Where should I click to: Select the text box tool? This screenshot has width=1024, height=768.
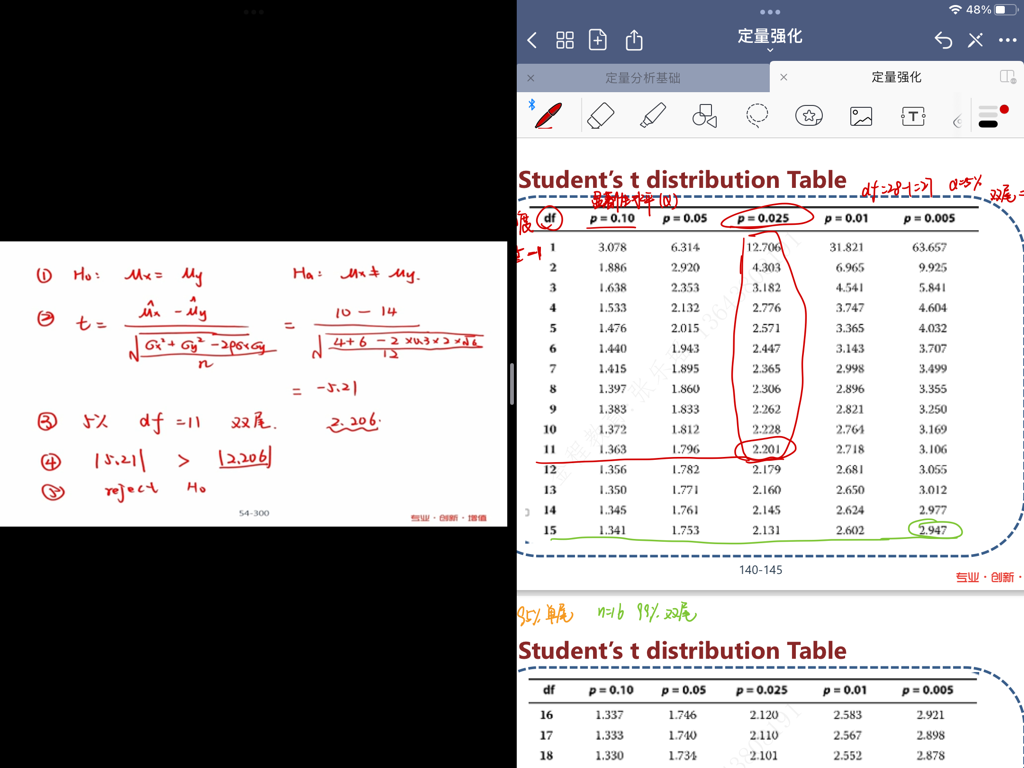coord(913,116)
